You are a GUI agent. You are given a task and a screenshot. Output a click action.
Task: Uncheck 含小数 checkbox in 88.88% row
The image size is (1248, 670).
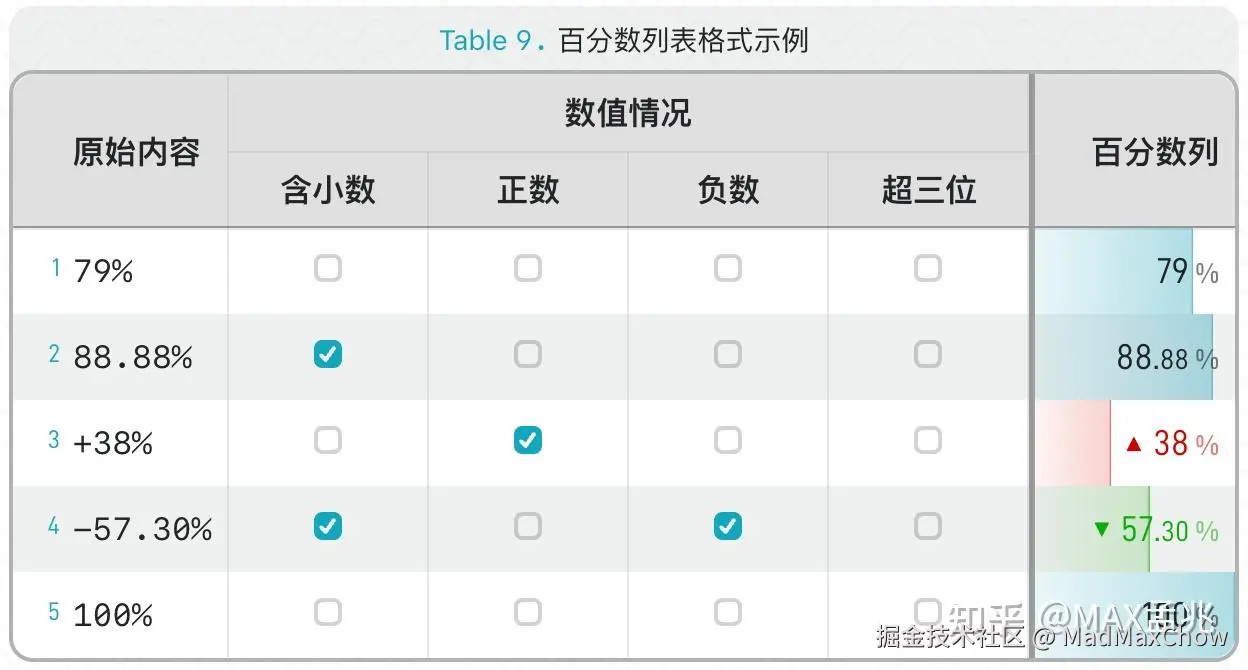[x=327, y=354]
